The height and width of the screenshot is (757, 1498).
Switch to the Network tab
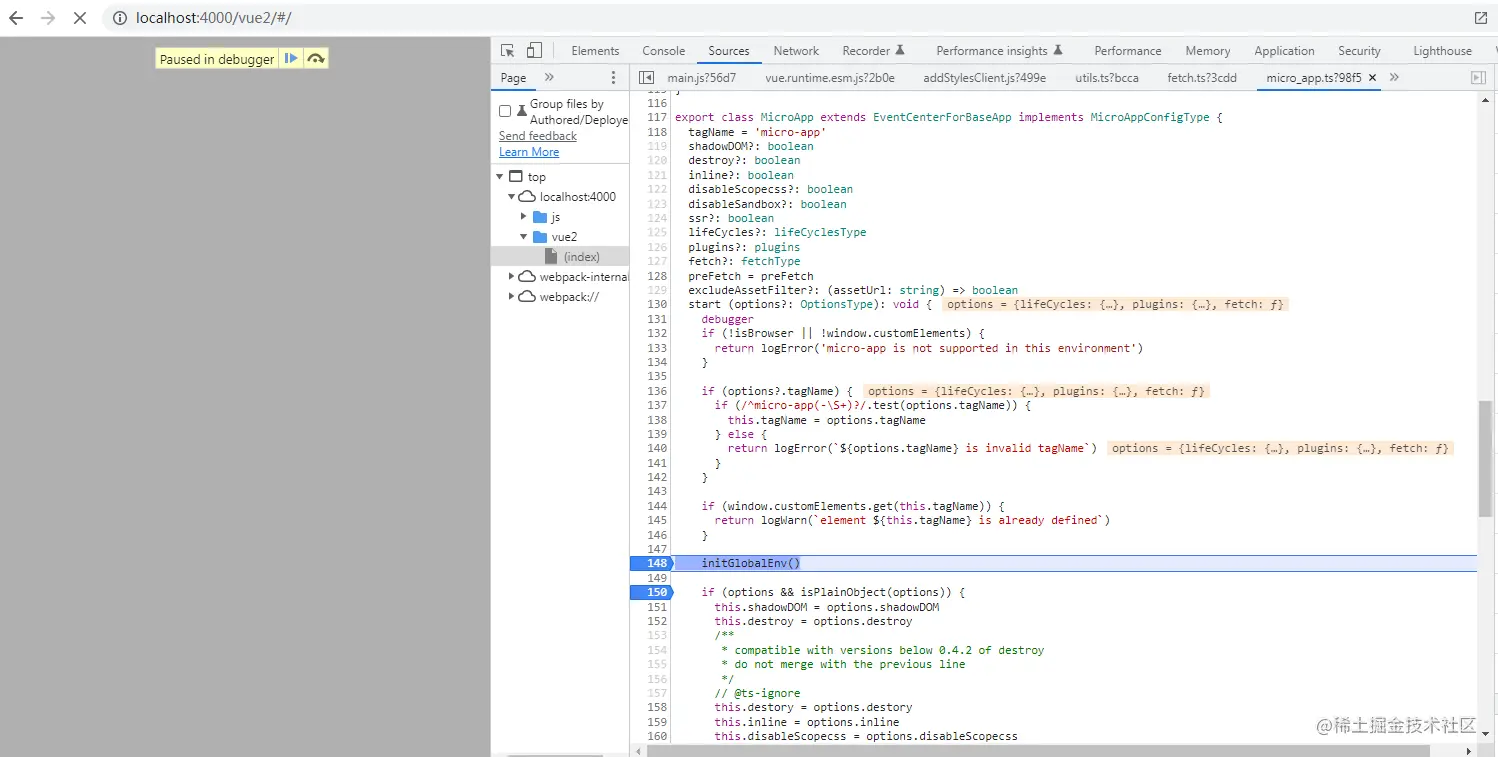[796, 51]
